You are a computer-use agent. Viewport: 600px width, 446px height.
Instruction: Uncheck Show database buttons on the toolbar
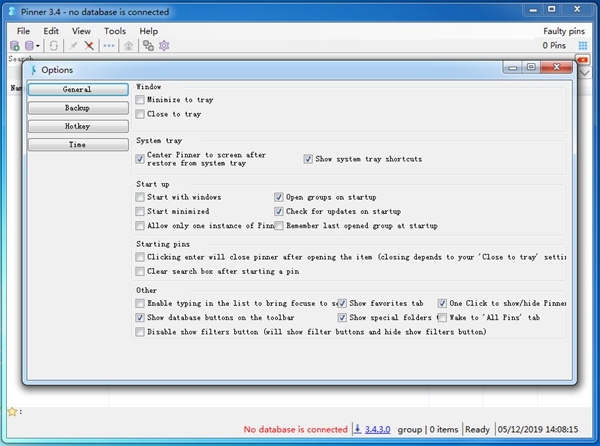(140, 317)
